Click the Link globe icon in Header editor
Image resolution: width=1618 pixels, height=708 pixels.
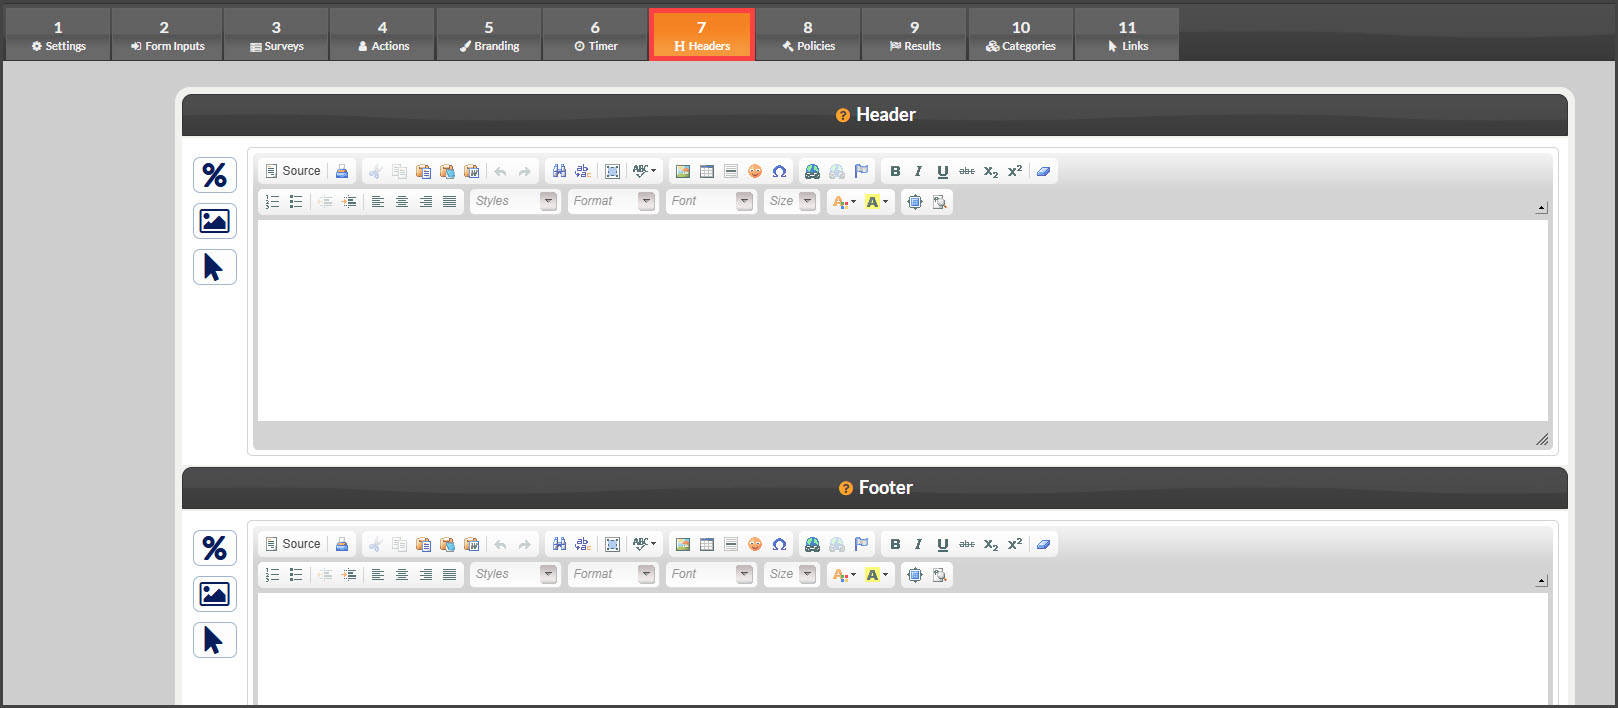coord(812,171)
